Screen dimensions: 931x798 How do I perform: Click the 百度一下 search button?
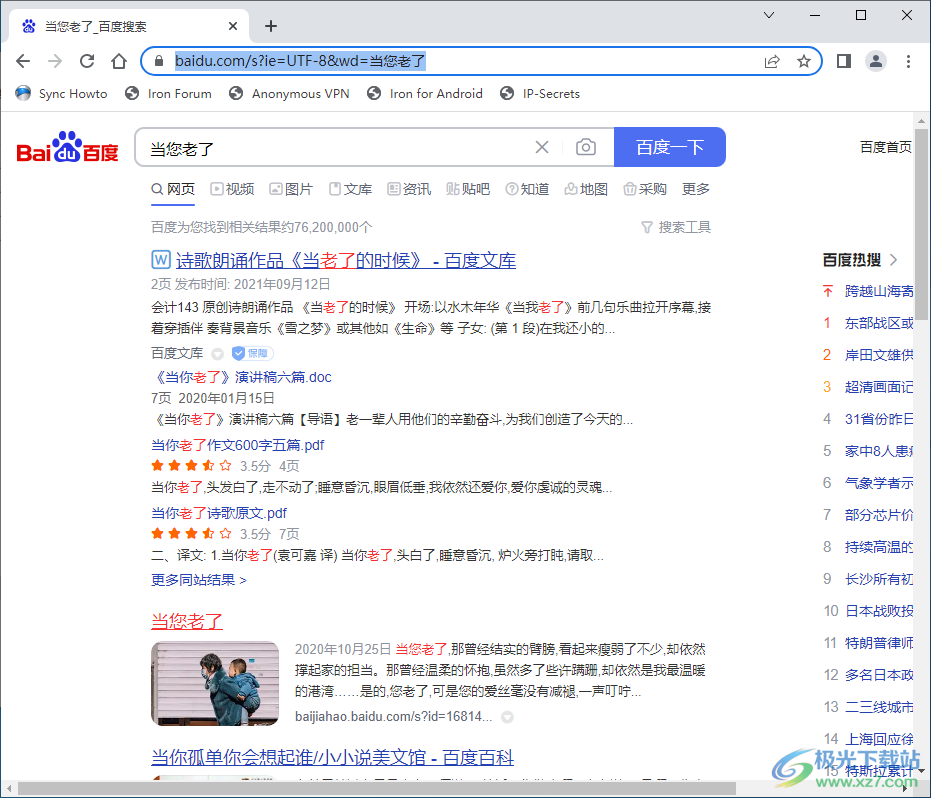[670, 147]
